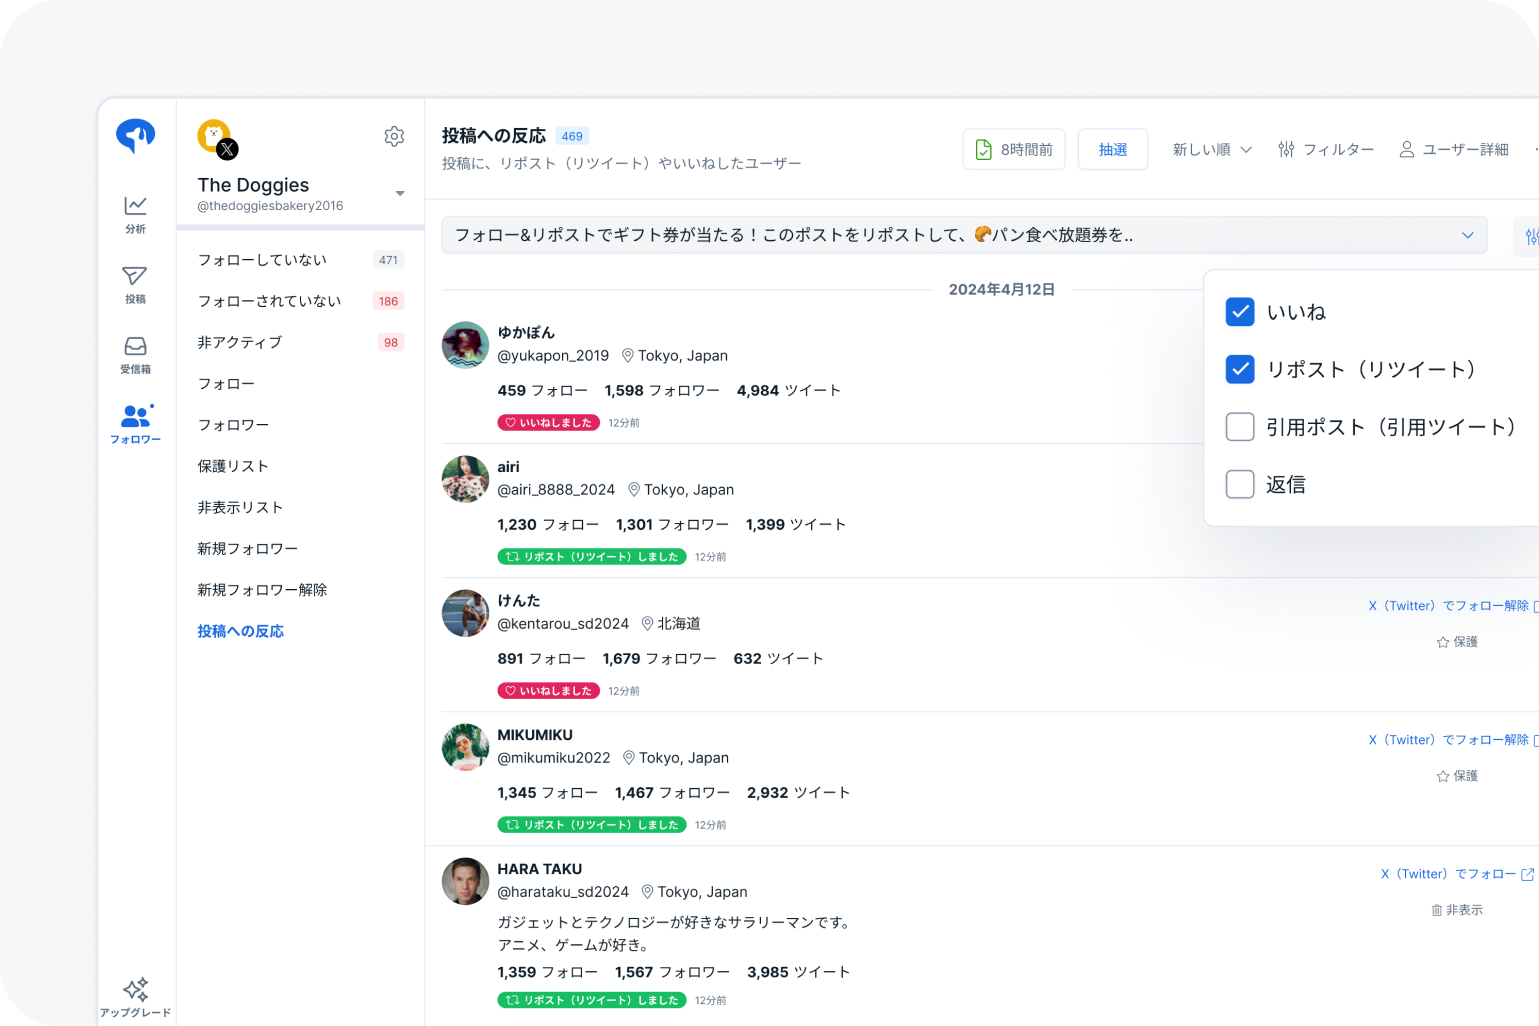
Task: Open the account settings gear icon
Action: (x=394, y=136)
